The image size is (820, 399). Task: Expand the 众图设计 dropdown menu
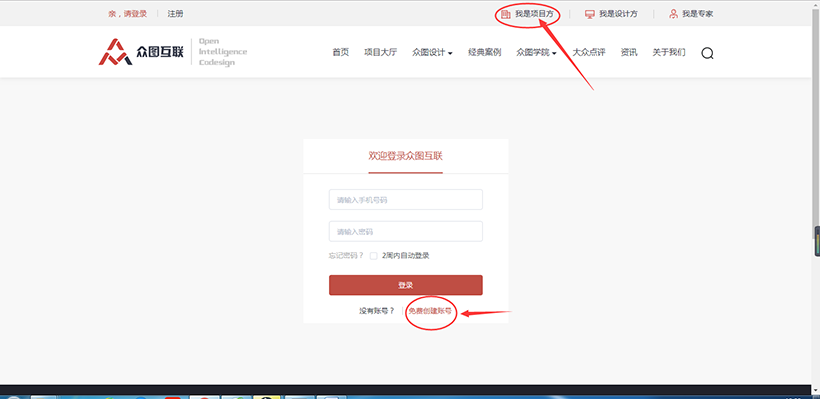432,52
